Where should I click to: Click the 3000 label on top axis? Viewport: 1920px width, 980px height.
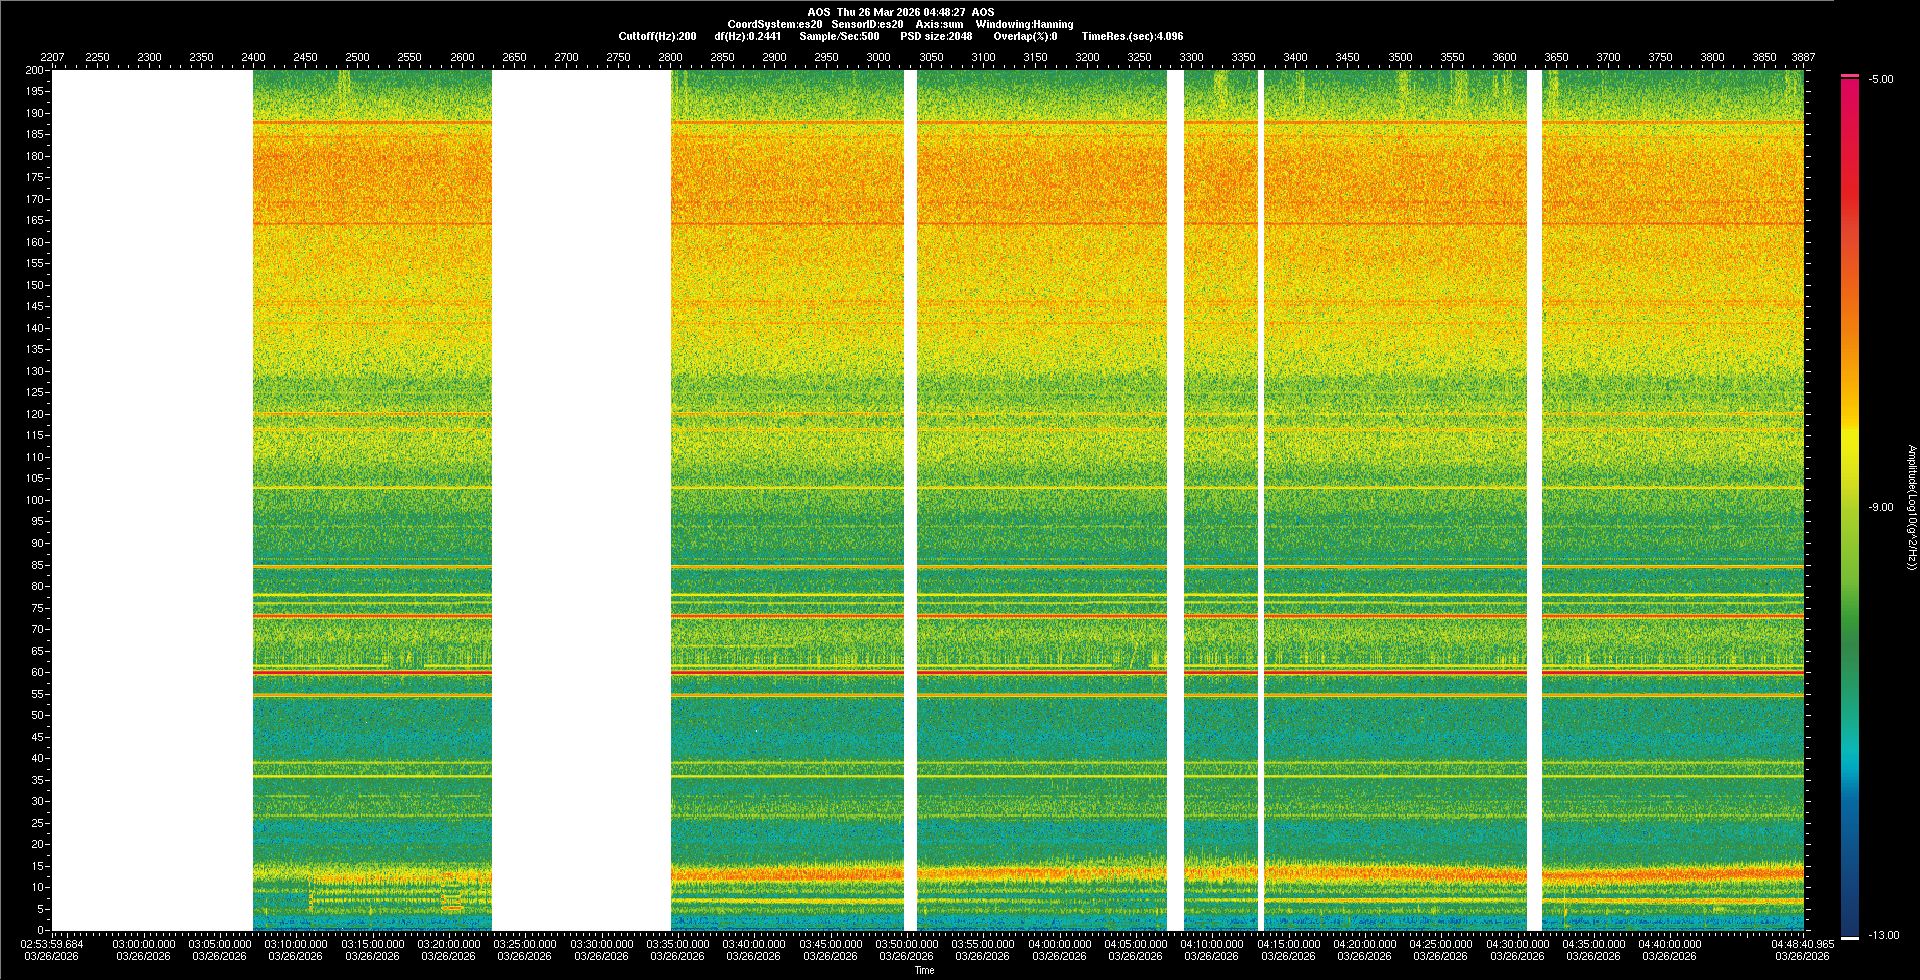pos(878,57)
